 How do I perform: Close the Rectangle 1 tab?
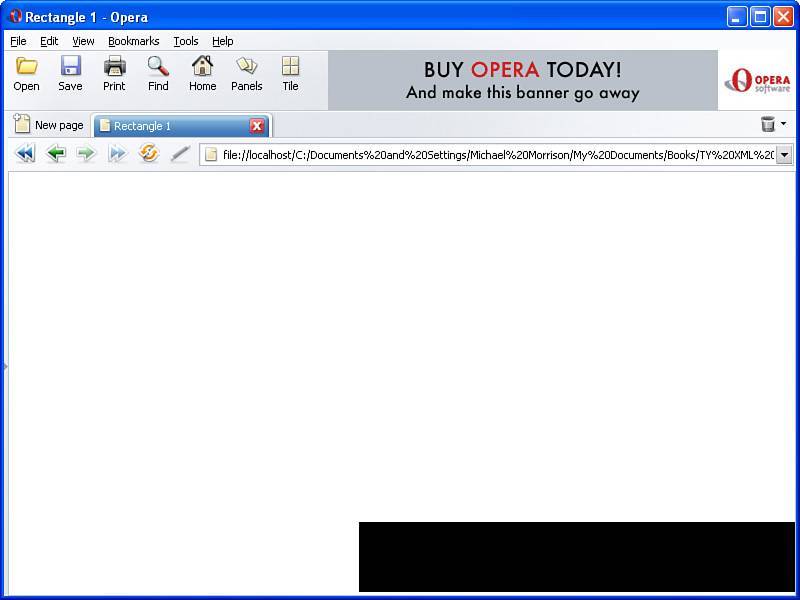(x=257, y=126)
